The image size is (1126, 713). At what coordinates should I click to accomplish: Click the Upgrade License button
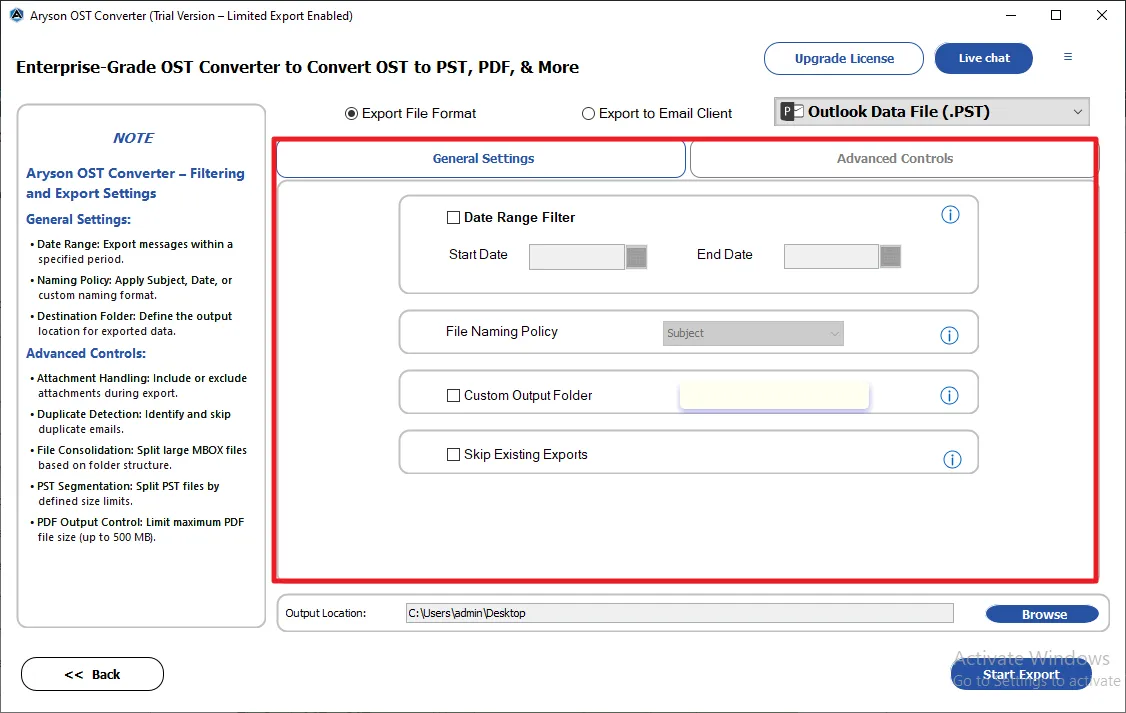pos(844,58)
